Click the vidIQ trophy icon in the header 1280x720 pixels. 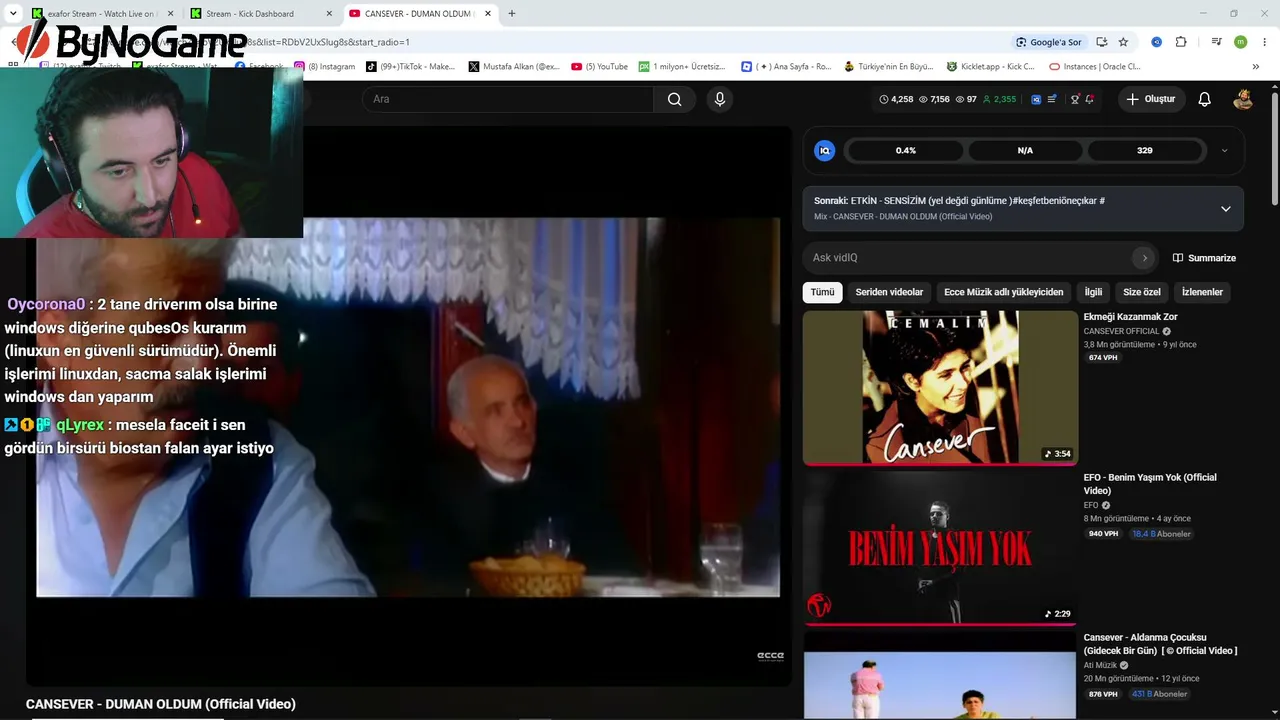click(x=1075, y=99)
